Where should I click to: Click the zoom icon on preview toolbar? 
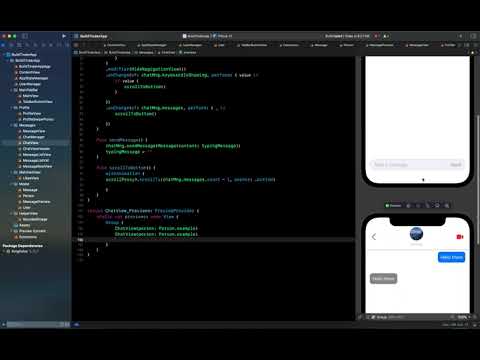447,205
